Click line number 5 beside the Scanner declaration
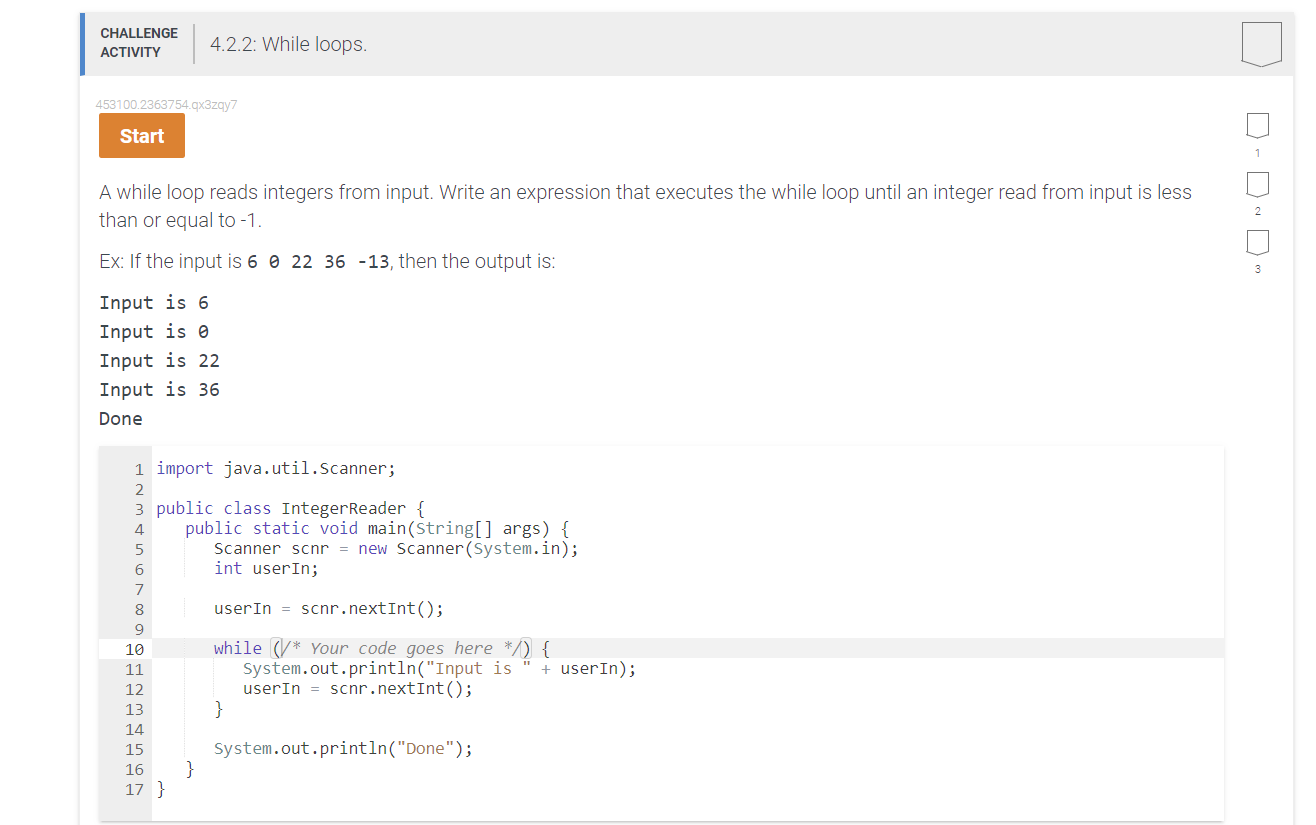Viewport: 1316px width, 825px height. (138, 548)
